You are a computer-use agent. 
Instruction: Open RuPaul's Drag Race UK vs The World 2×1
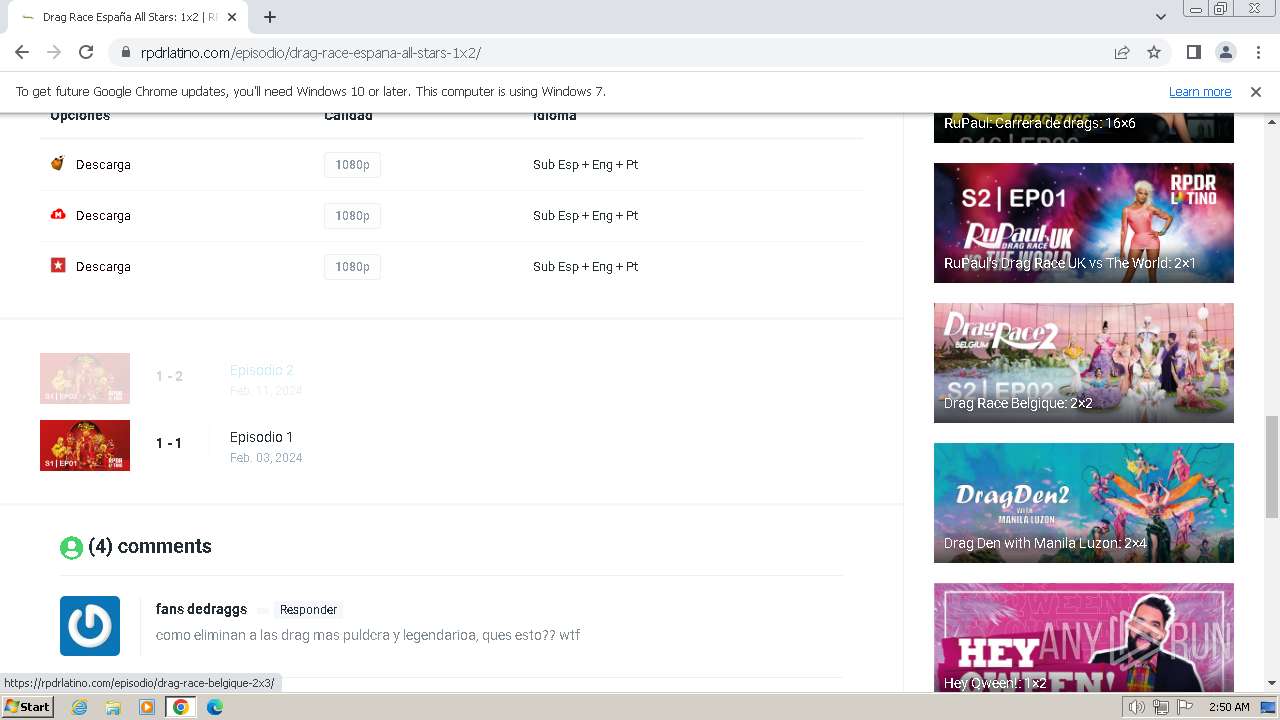tap(1084, 223)
